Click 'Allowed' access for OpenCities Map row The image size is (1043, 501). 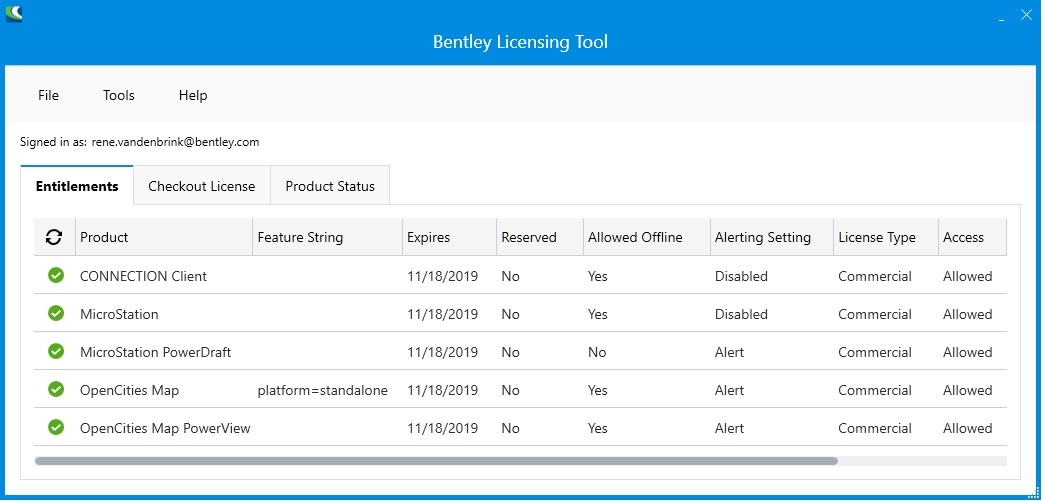[967, 390]
